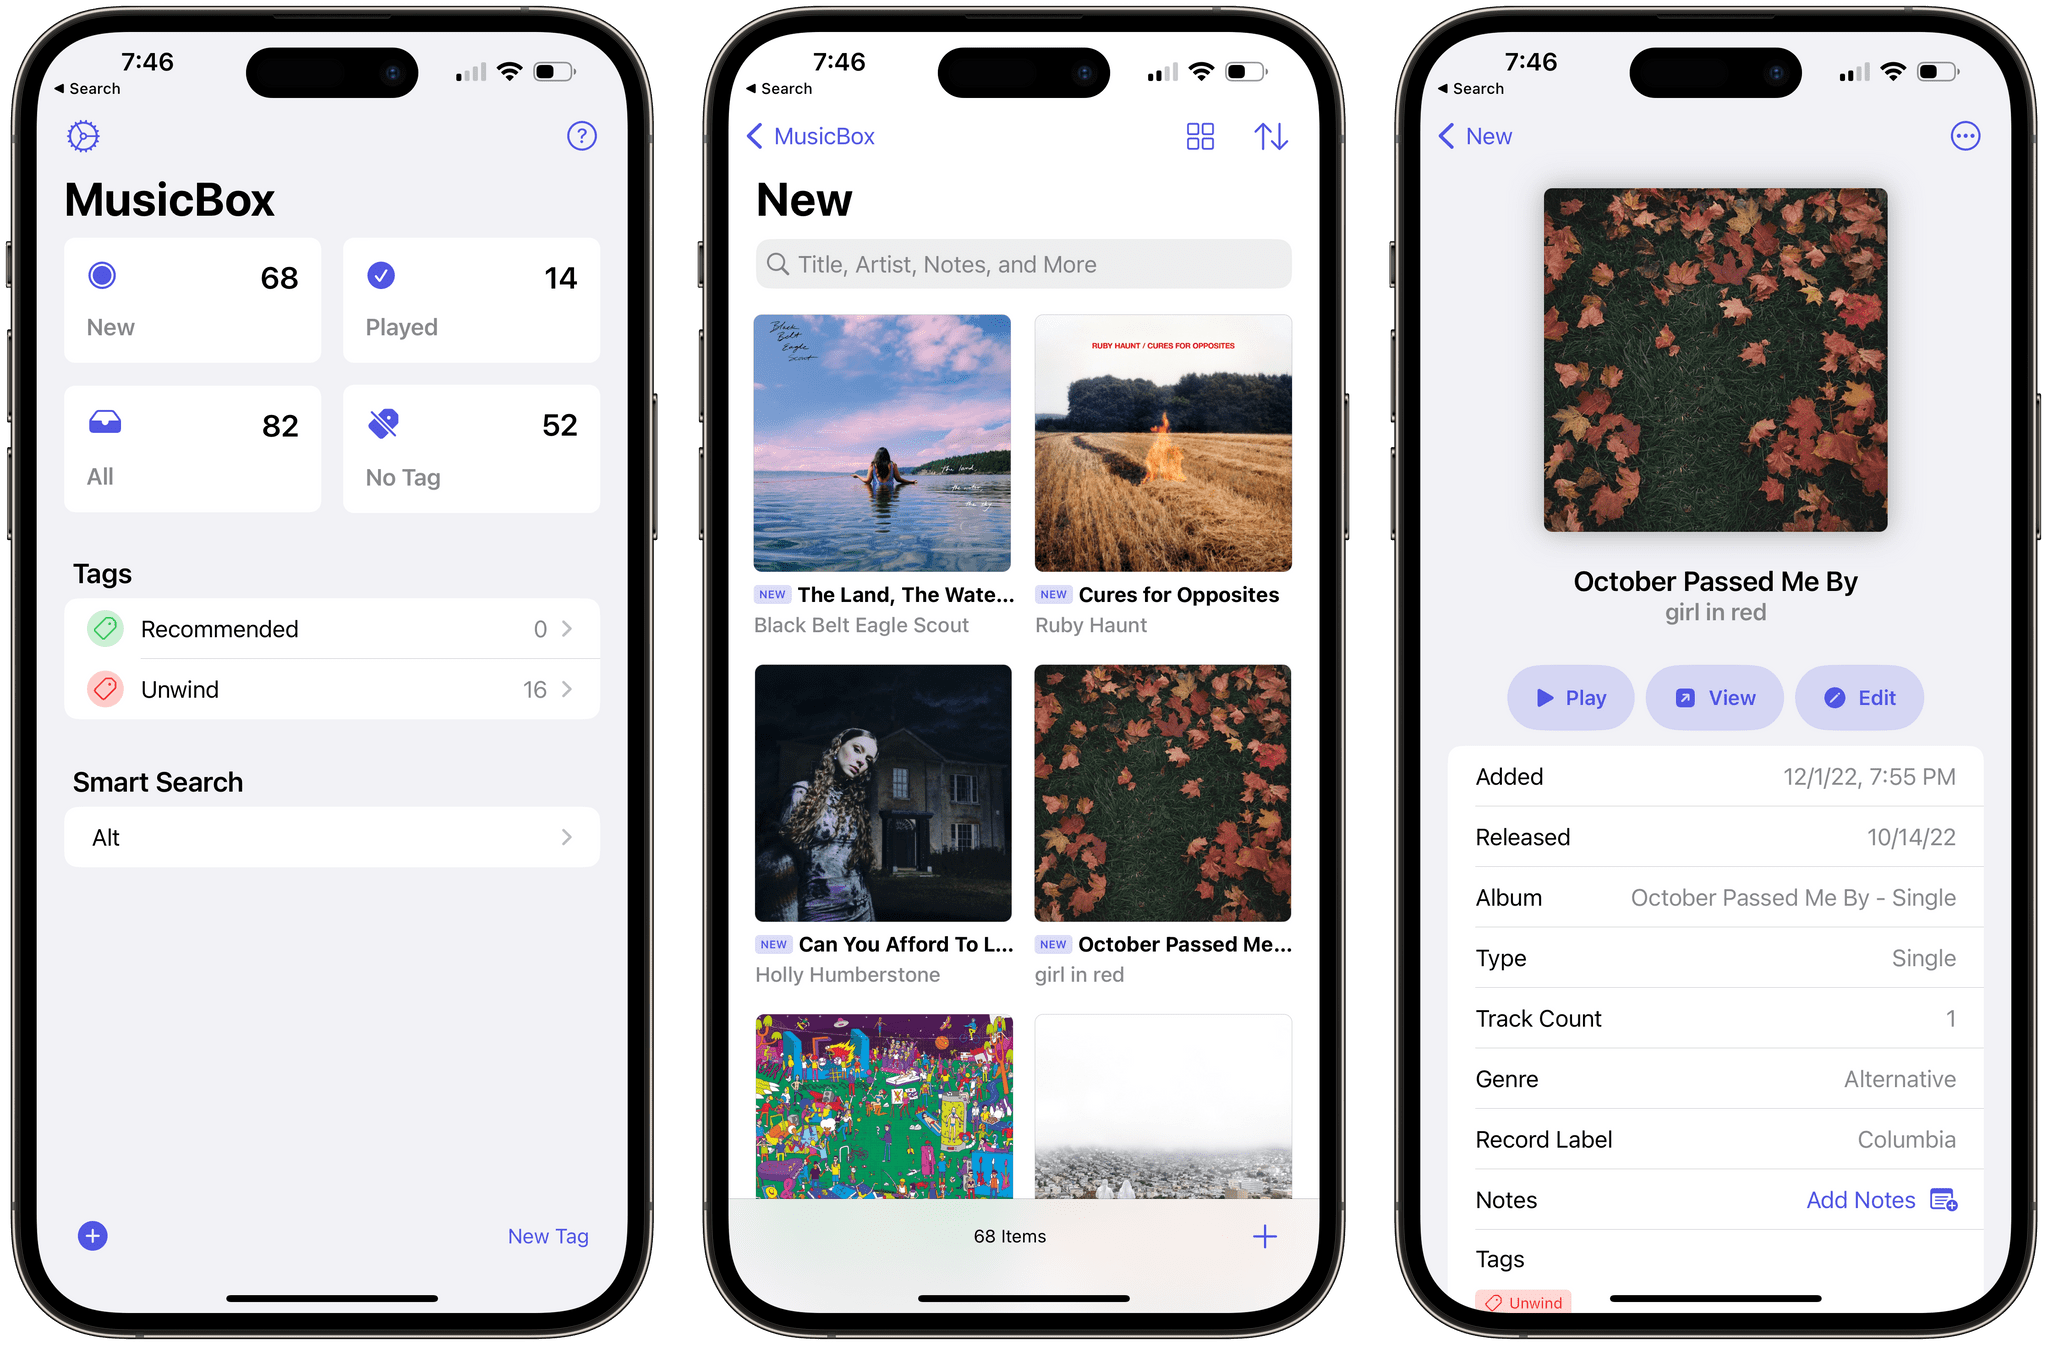Tap the settings gear icon
Screen dimensions: 2048x1345
pos(87,137)
